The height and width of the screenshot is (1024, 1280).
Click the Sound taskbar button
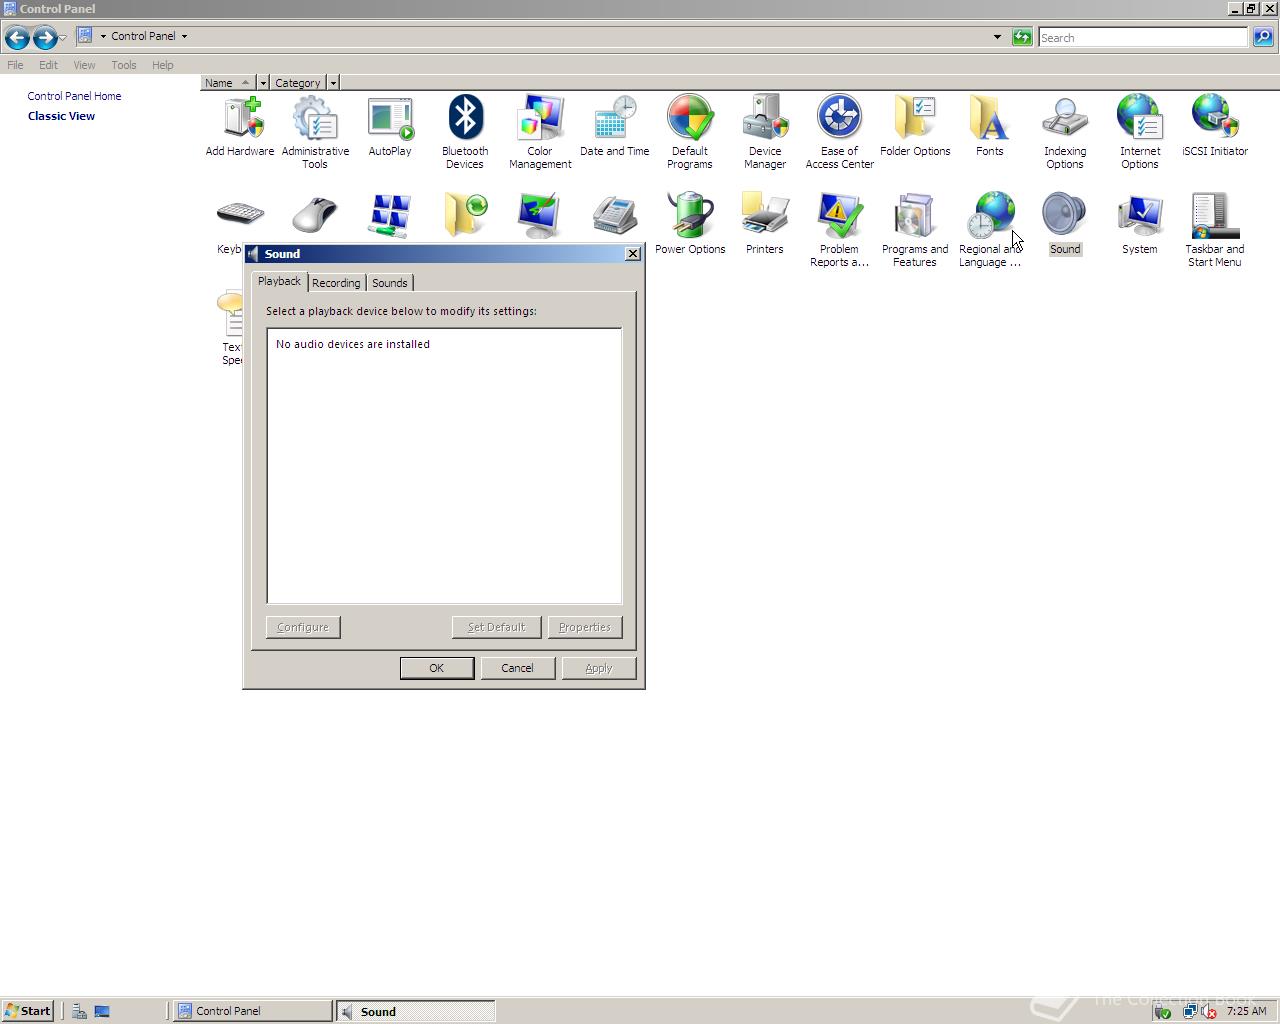(x=415, y=1012)
